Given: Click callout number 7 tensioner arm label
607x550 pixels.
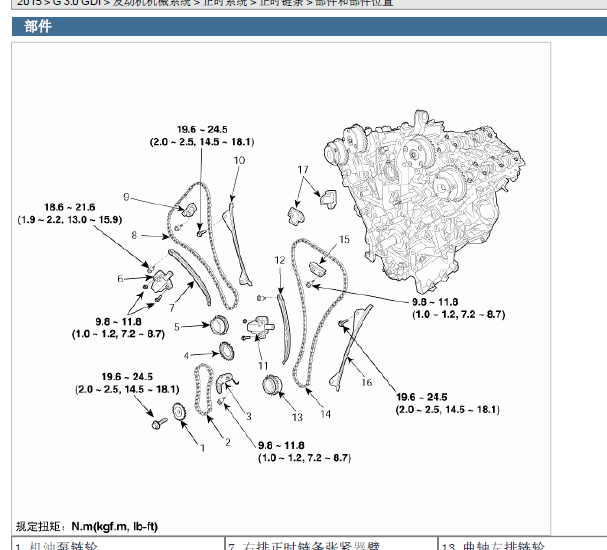Looking at the screenshot, I should point(172,296).
